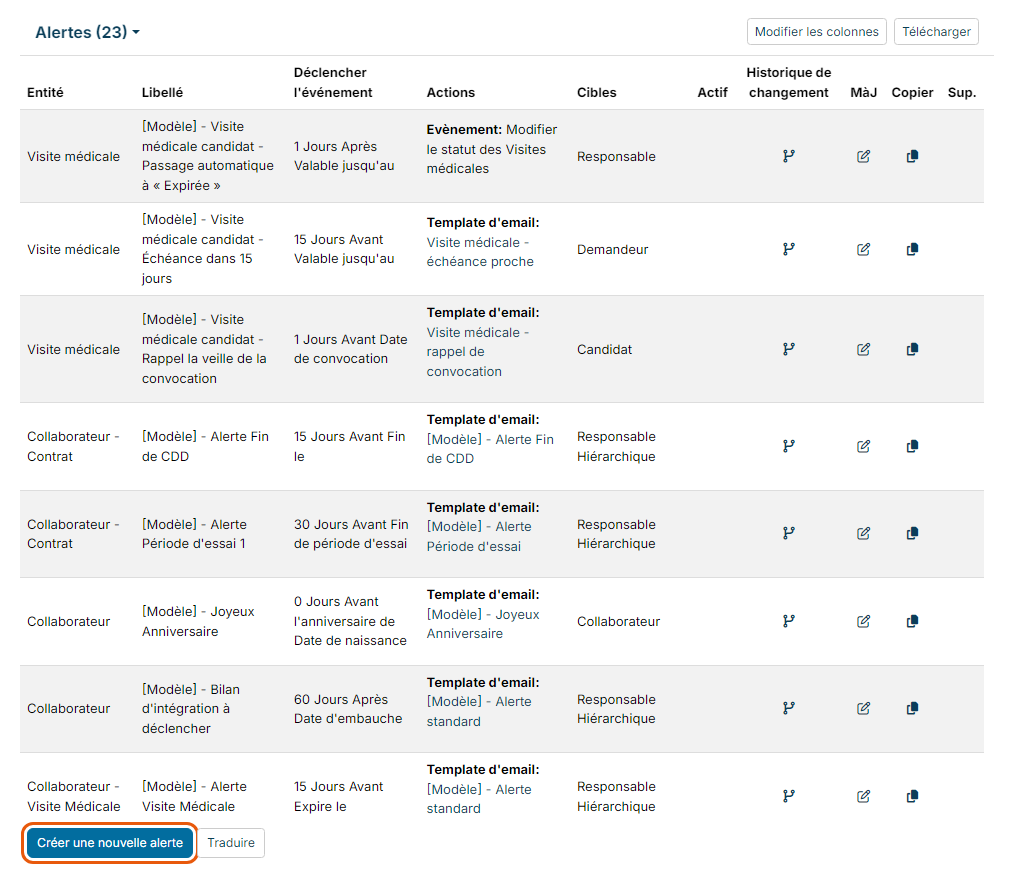Click the 60 Jours Après Date d'embauche cell
Viewport: 1014px width, 880px height.
coord(348,709)
